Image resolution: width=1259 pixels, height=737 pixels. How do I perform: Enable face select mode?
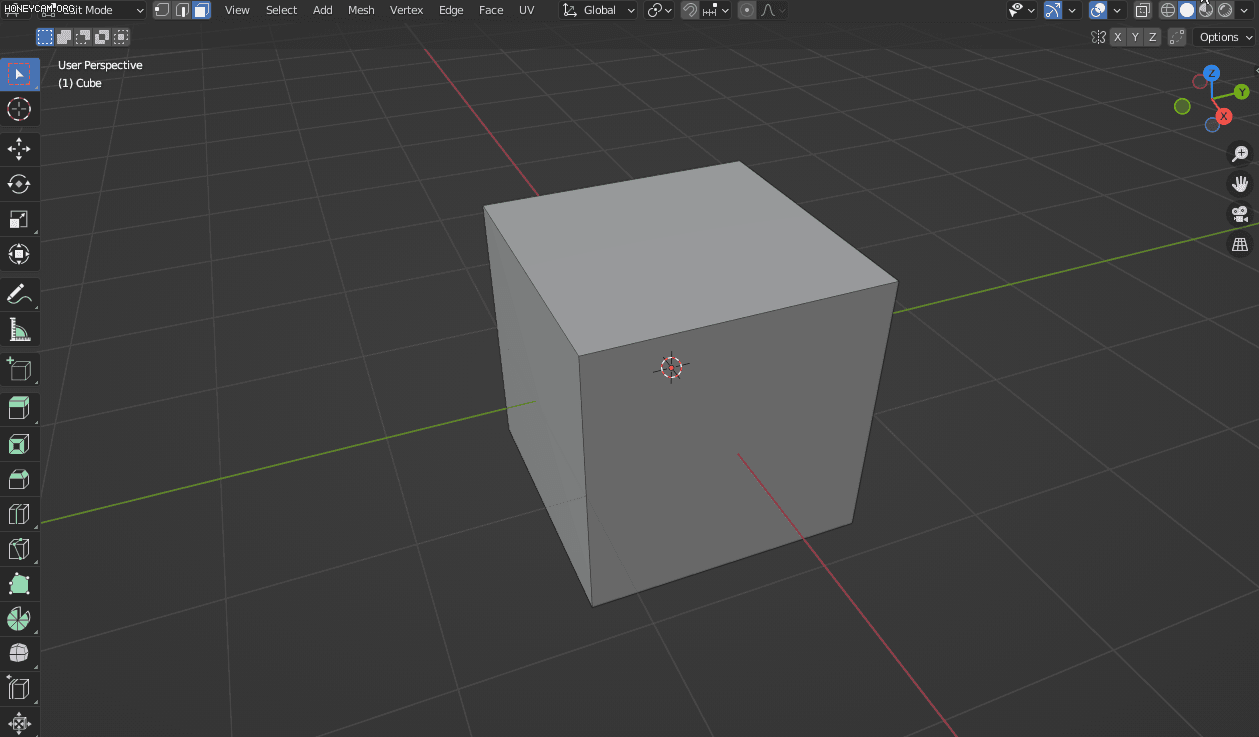201,10
